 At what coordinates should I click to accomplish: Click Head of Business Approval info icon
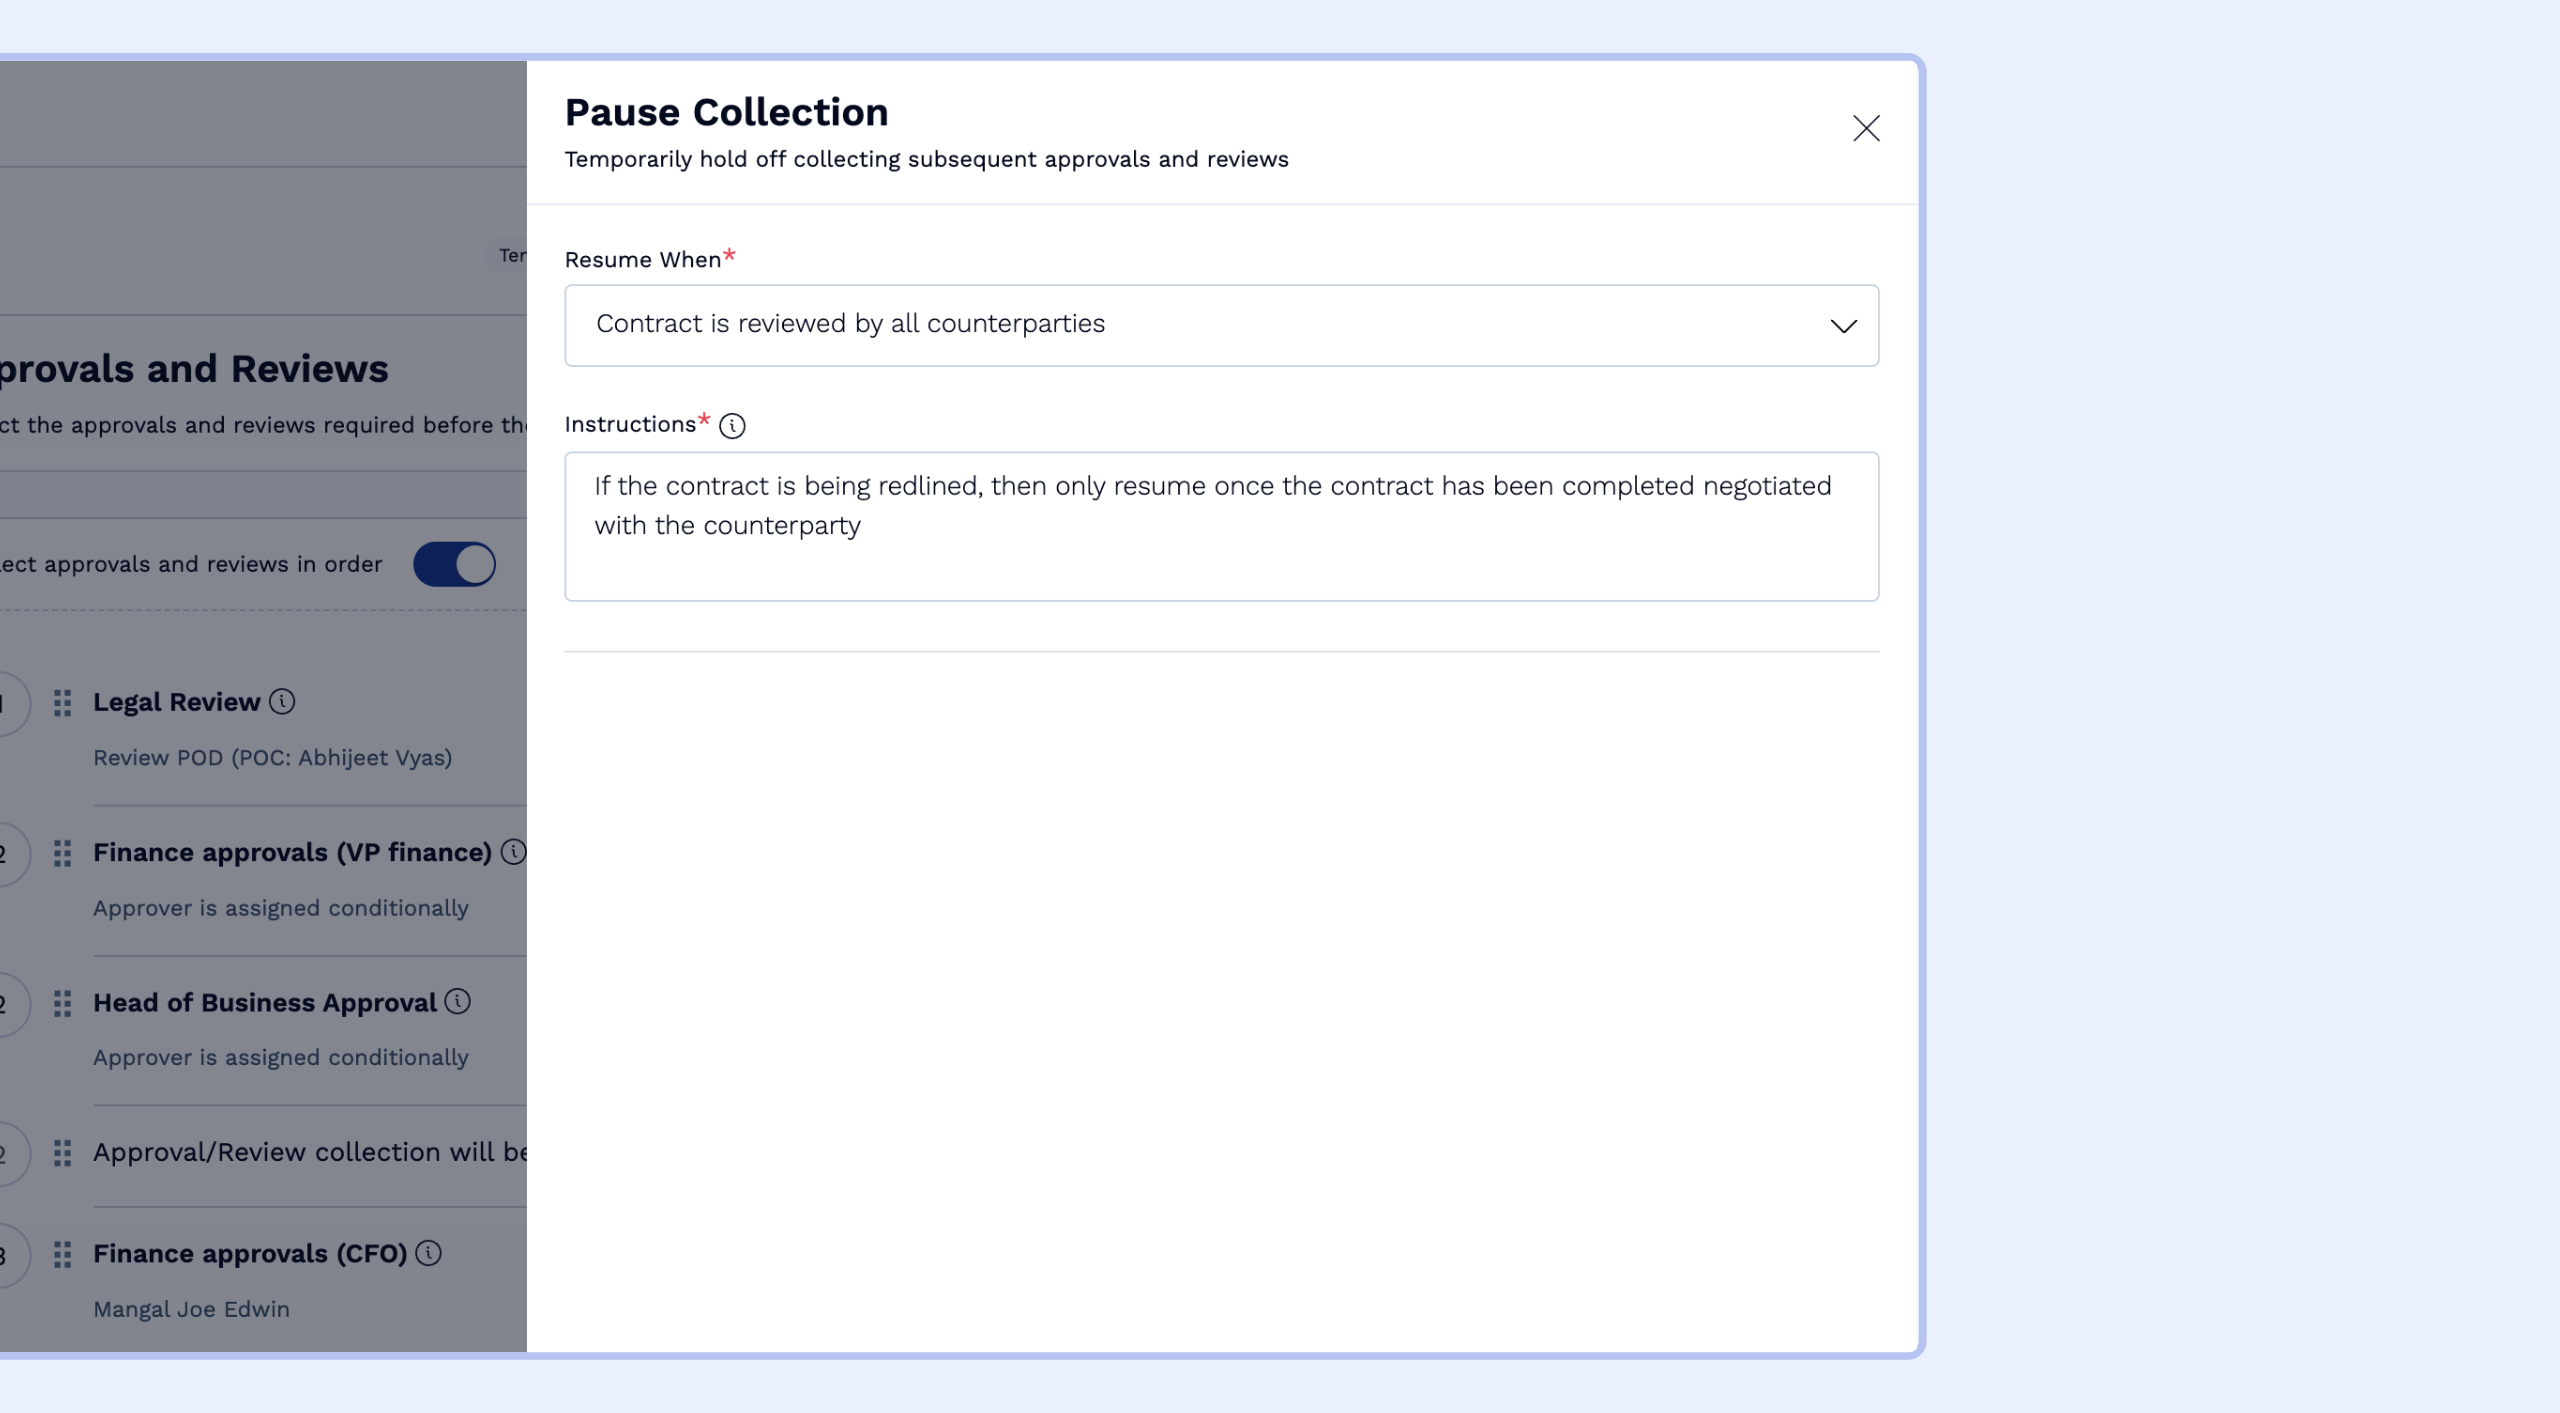pyautogui.click(x=458, y=1002)
